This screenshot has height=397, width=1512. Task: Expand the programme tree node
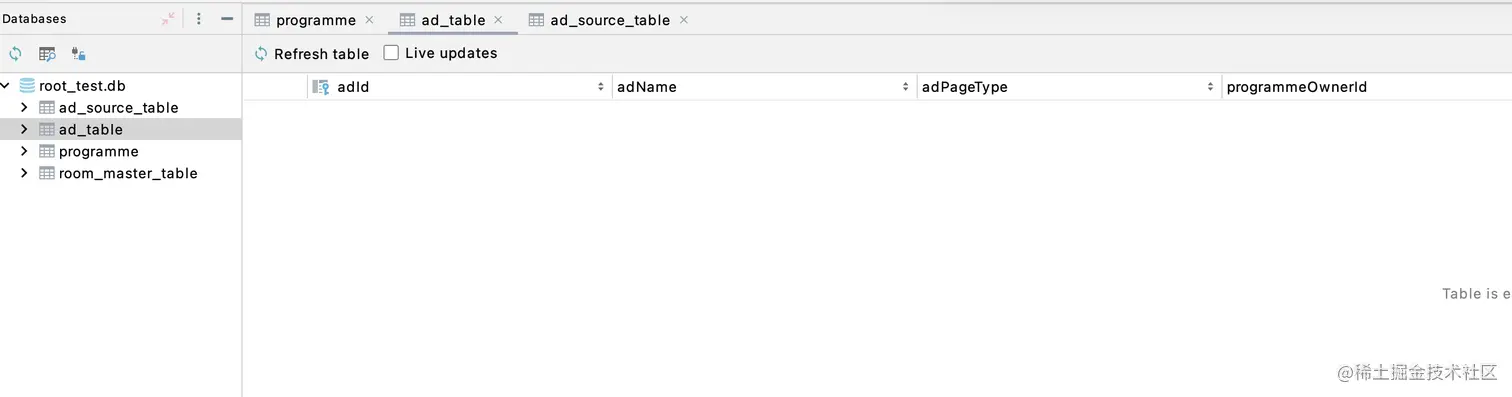[24, 152]
